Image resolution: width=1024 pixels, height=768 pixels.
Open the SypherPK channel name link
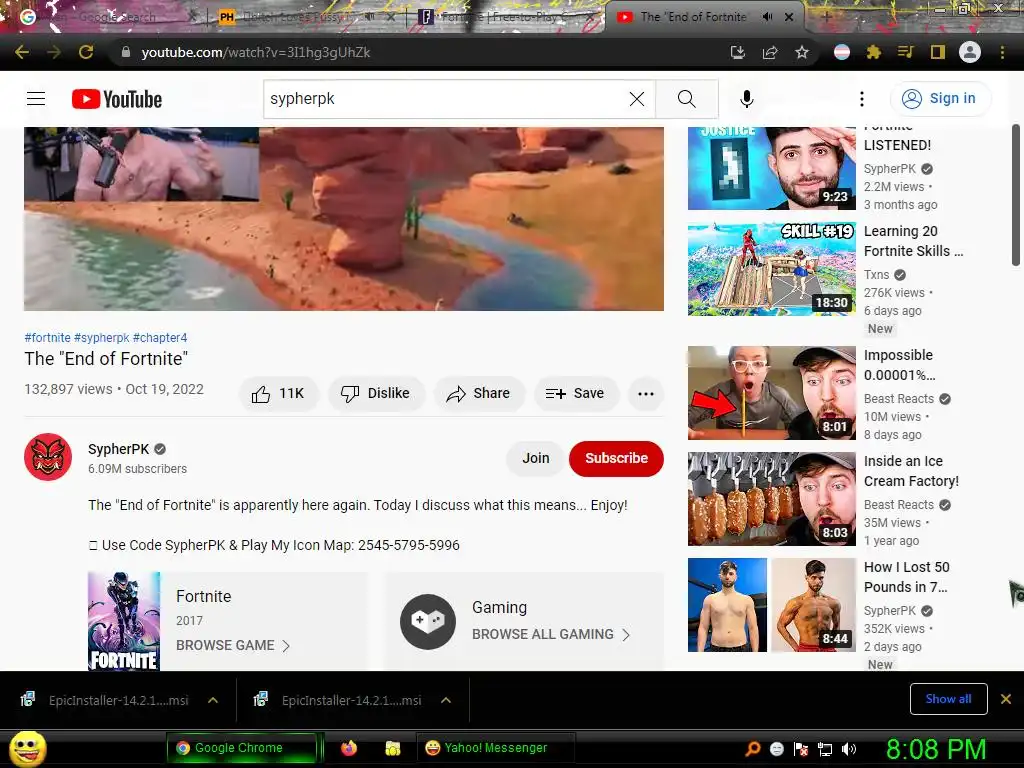click(119, 449)
